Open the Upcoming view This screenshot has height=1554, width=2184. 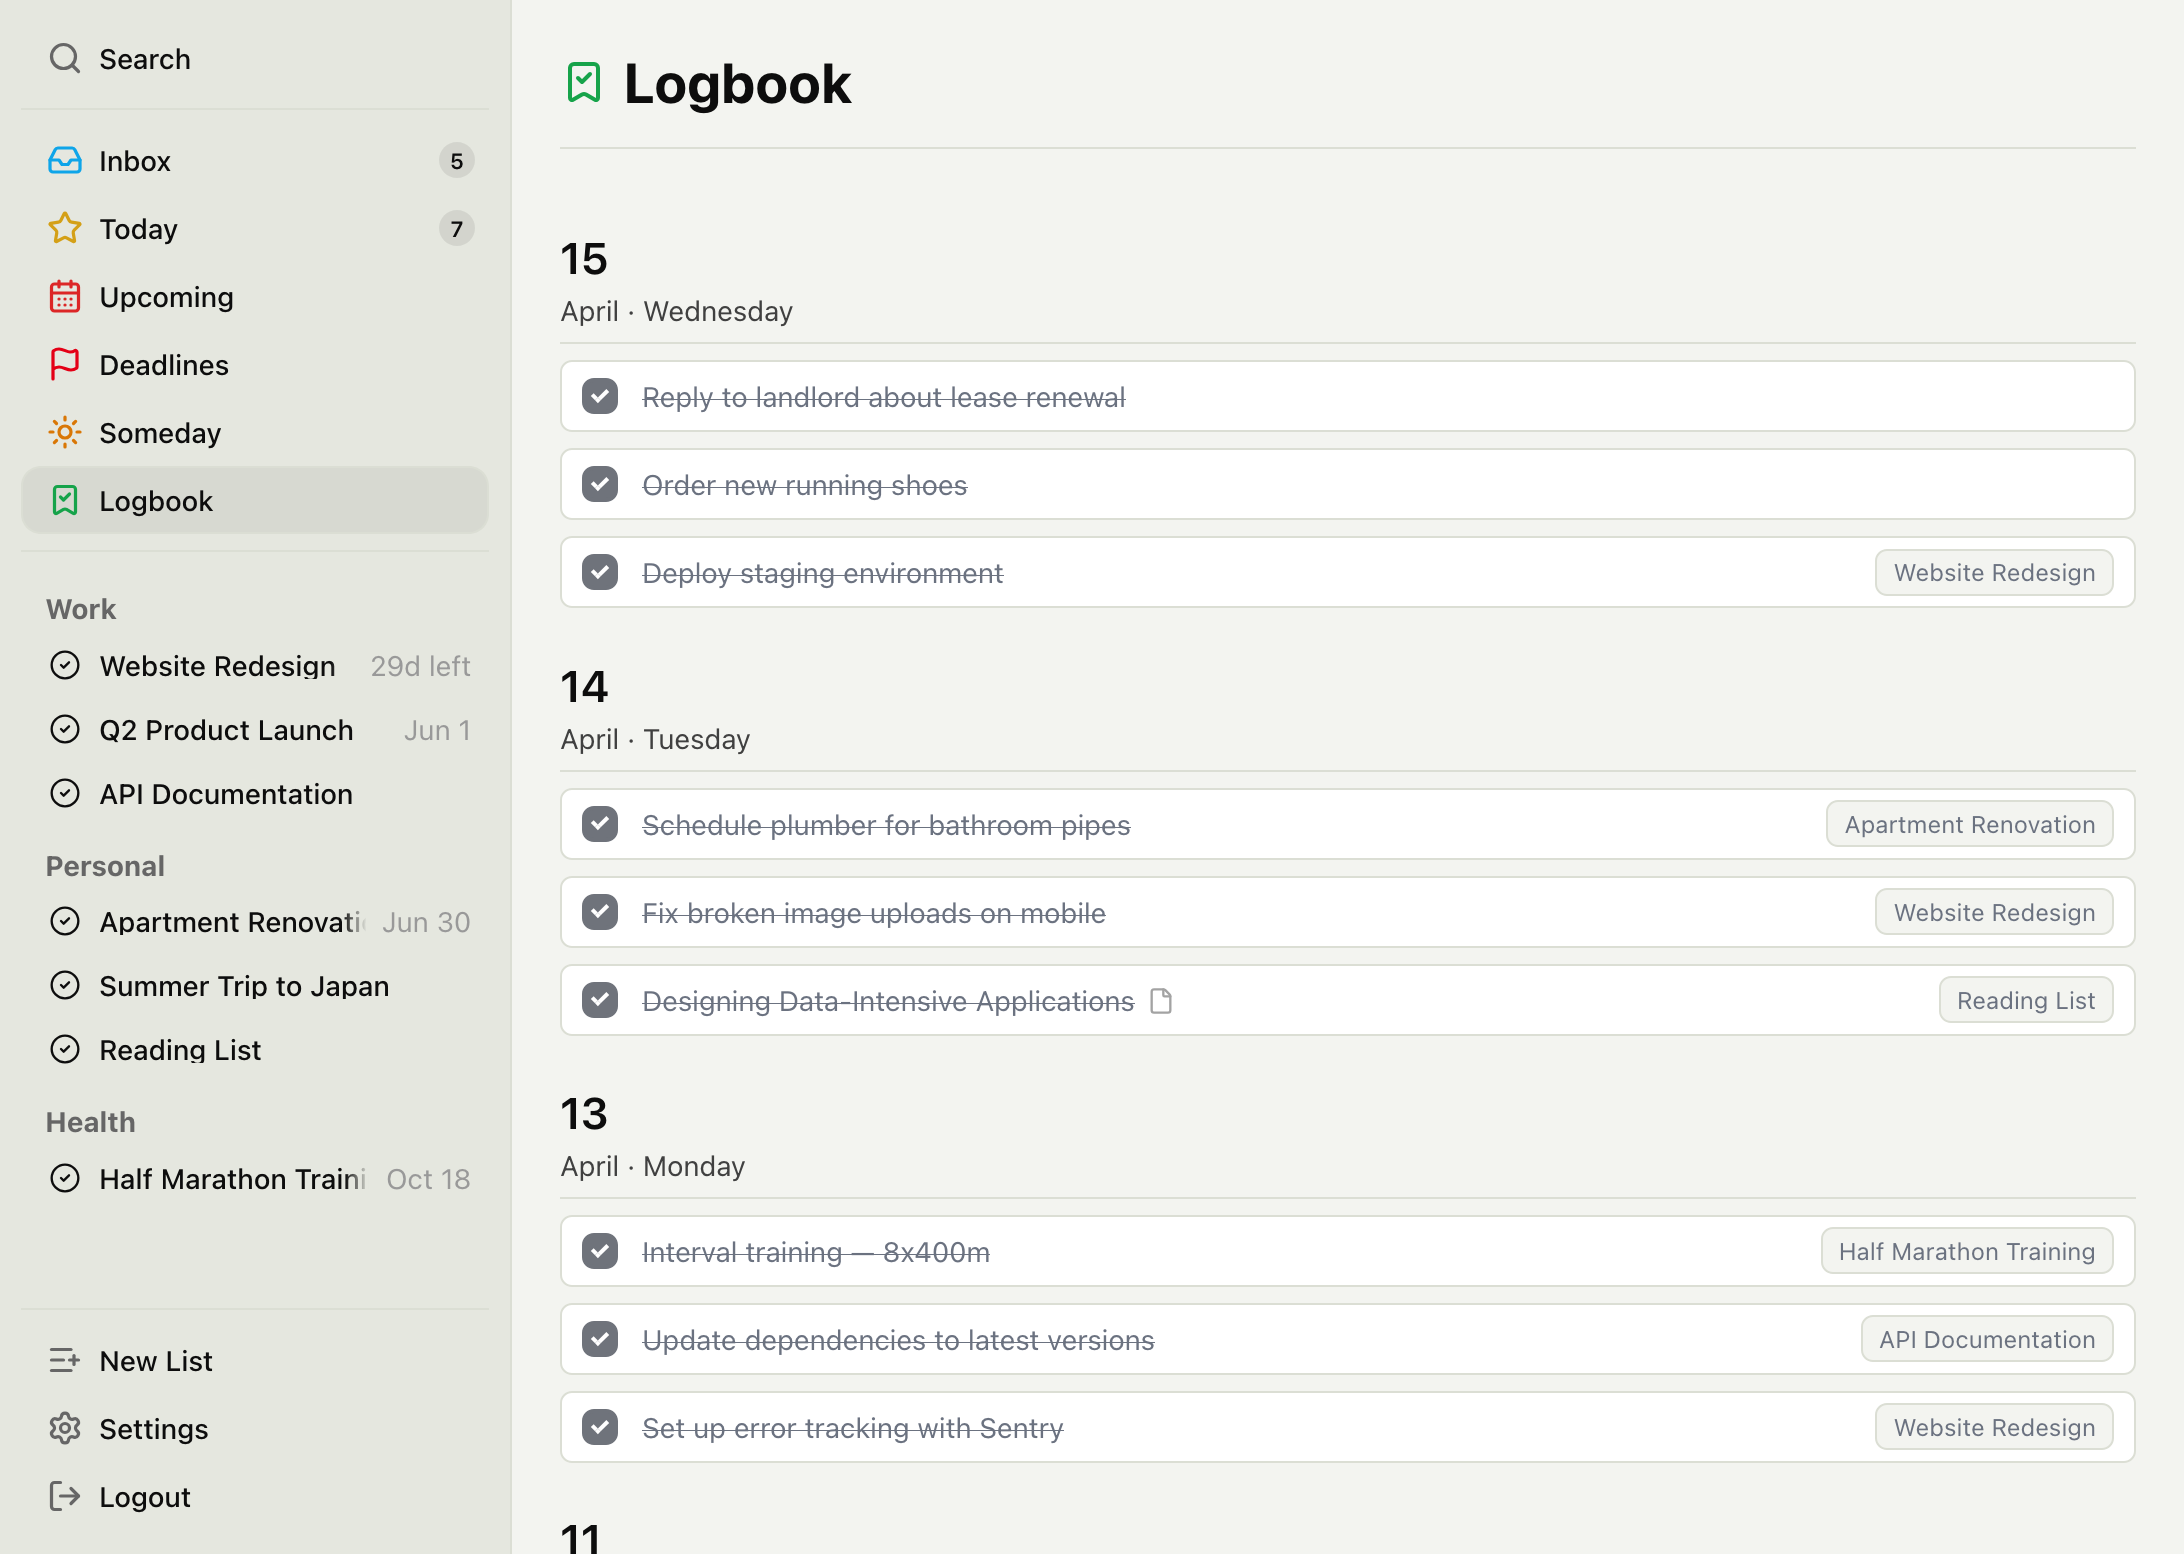pos(255,297)
